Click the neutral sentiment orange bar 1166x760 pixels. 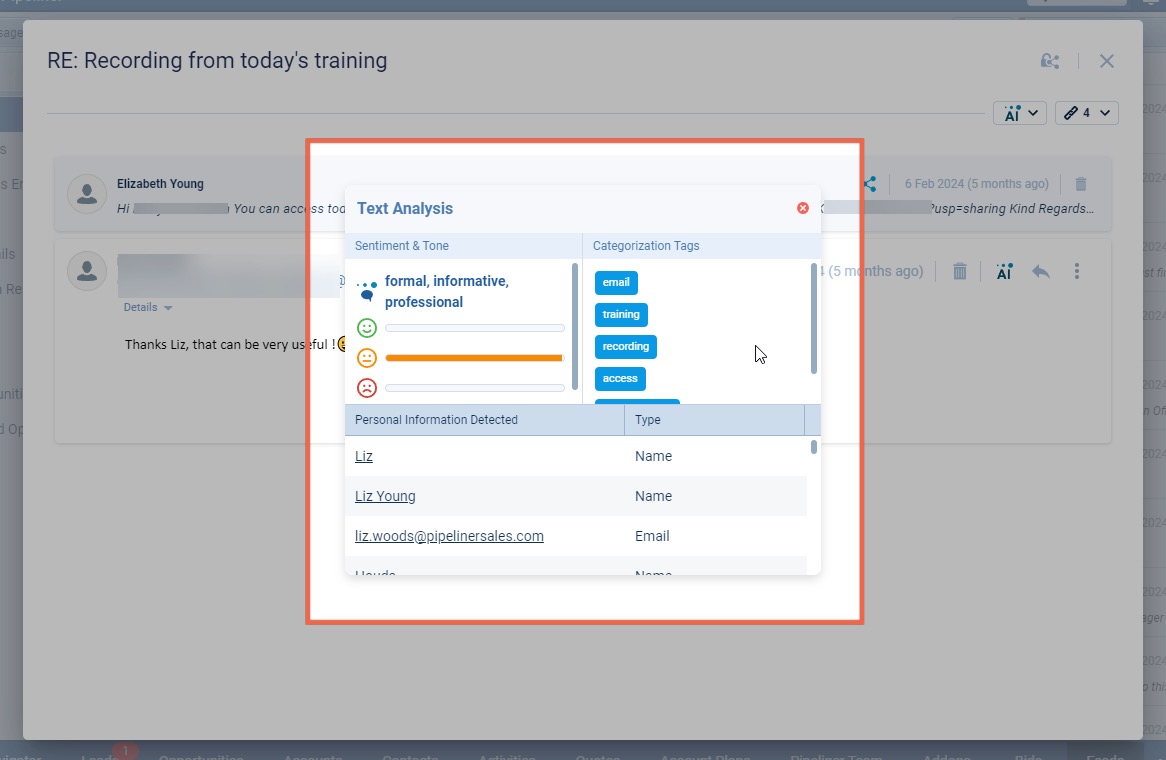tap(474, 358)
